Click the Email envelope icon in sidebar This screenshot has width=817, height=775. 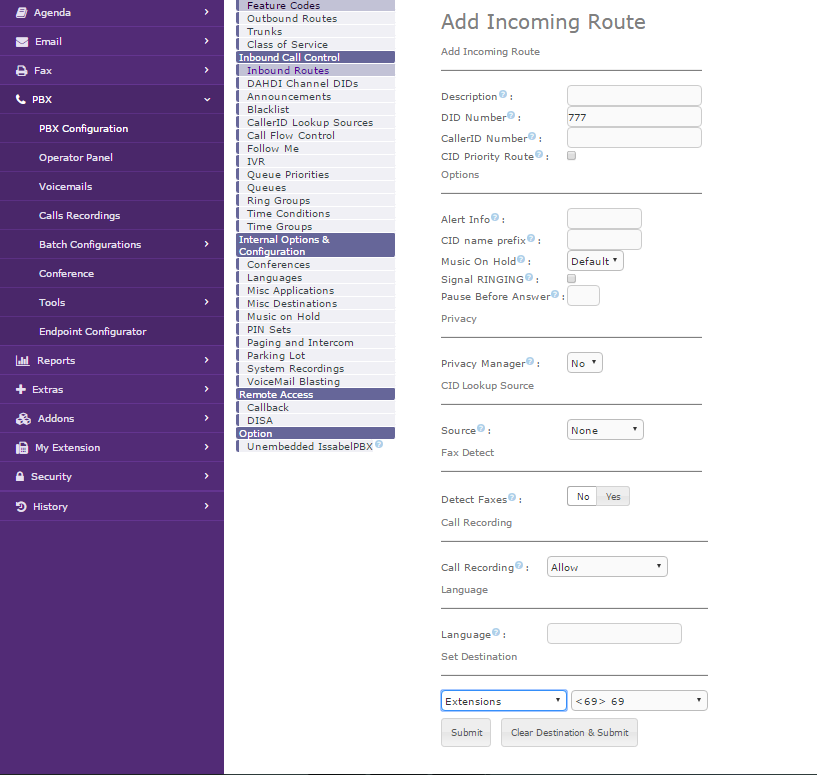[21, 42]
